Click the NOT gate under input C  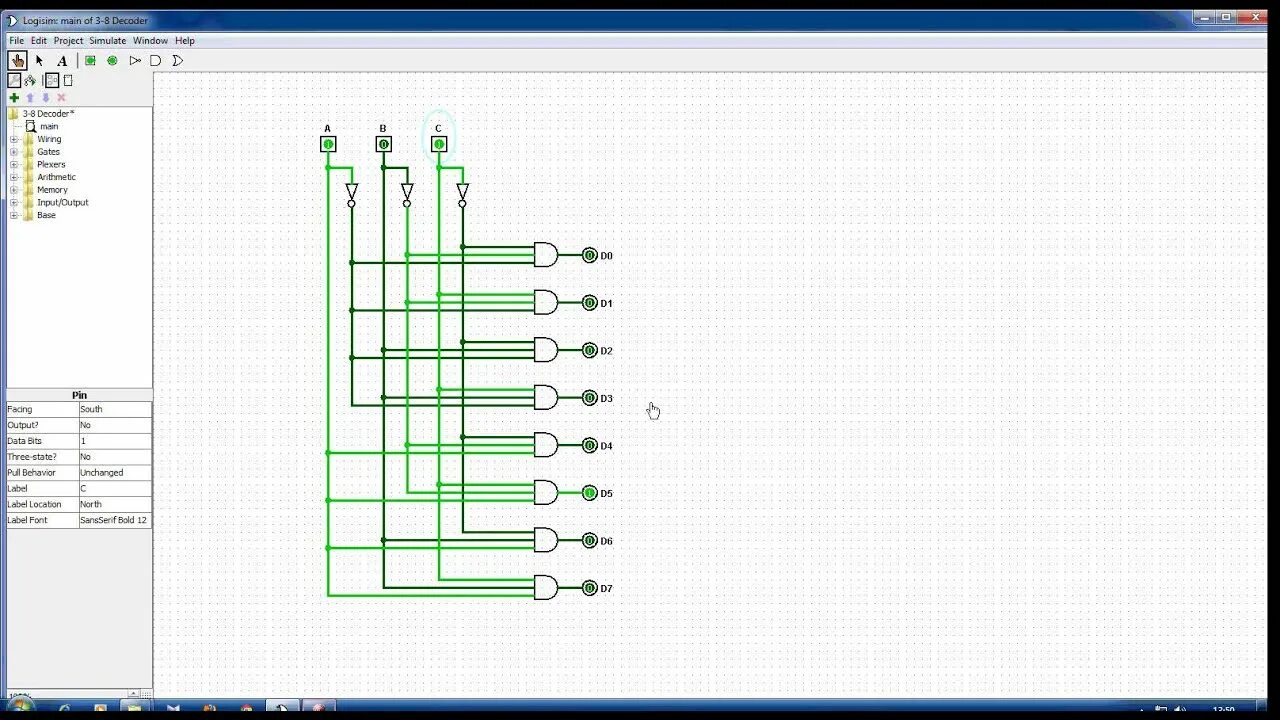point(462,194)
